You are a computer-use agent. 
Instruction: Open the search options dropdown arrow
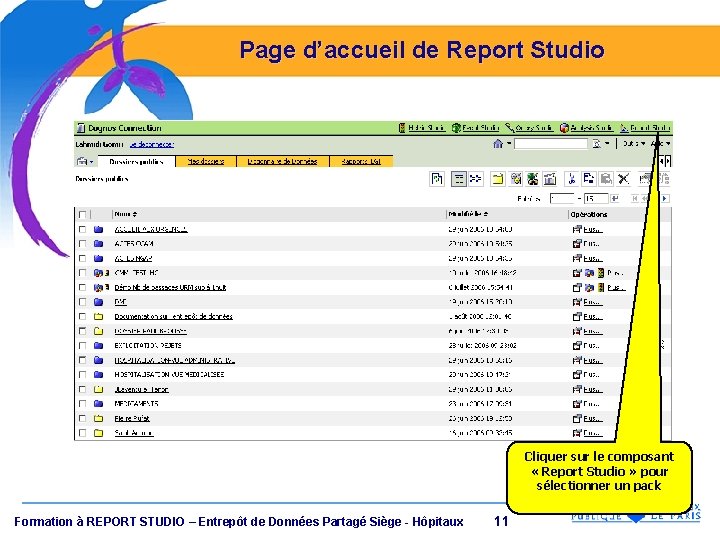[x=607, y=144]
